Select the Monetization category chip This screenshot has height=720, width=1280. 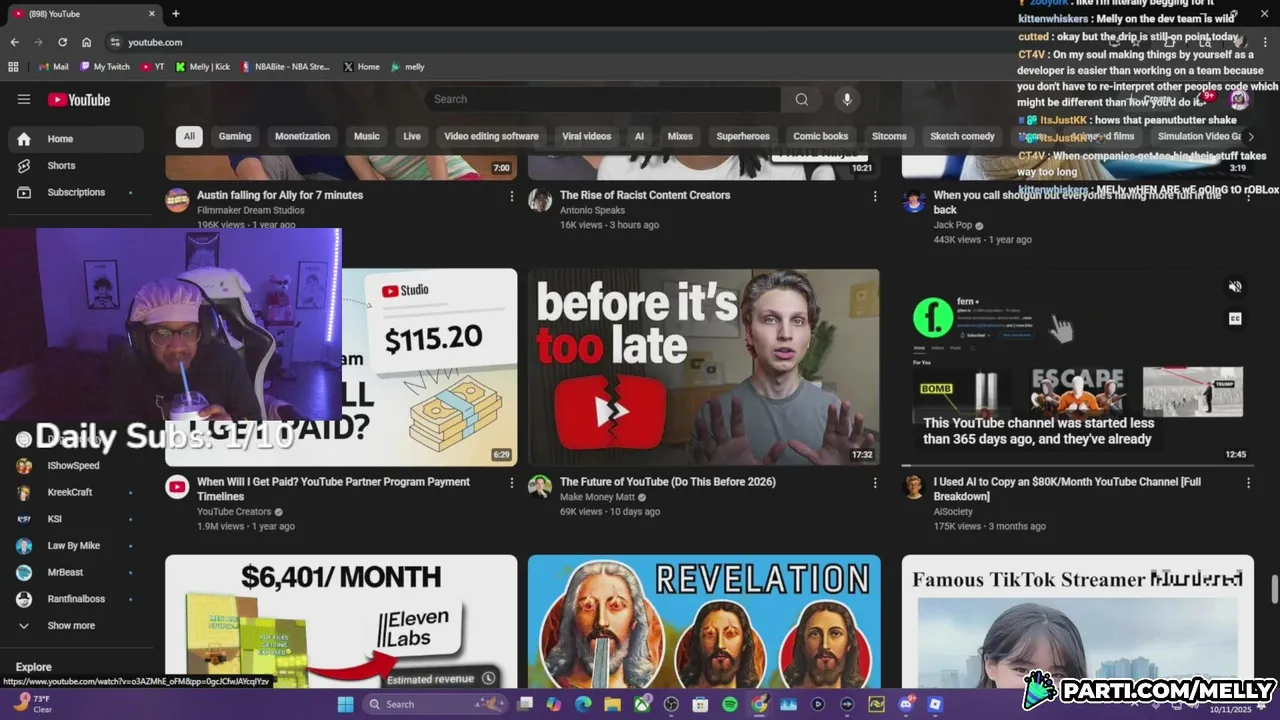click(302, 136)
